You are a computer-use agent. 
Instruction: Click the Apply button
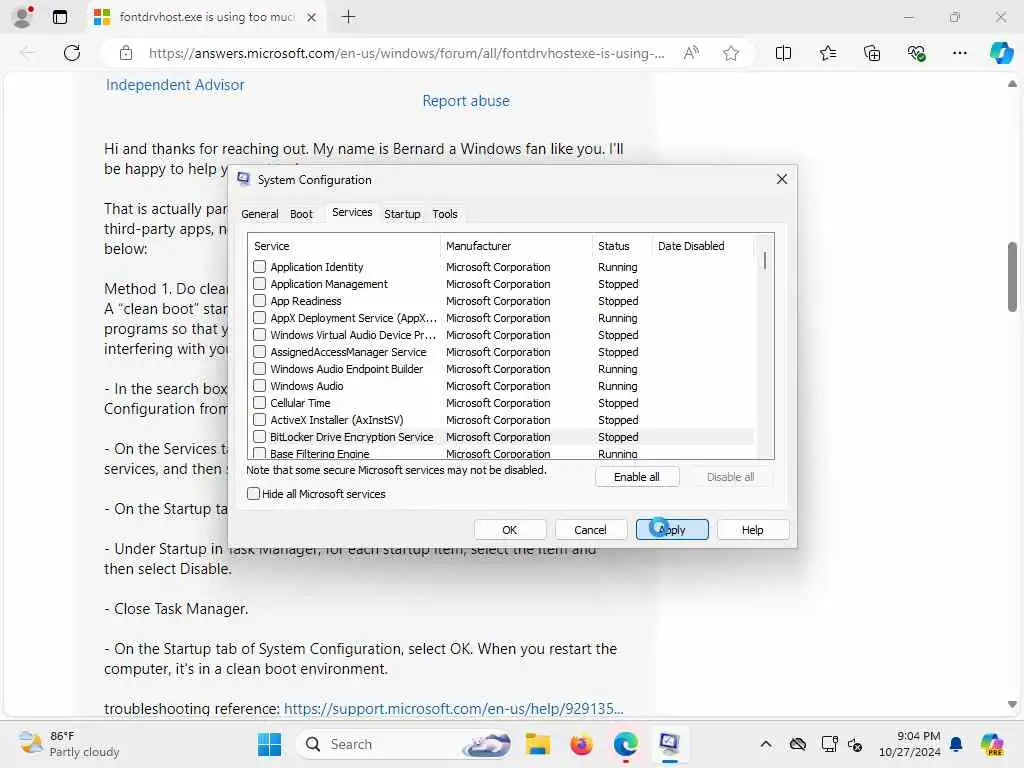(672, 530)
